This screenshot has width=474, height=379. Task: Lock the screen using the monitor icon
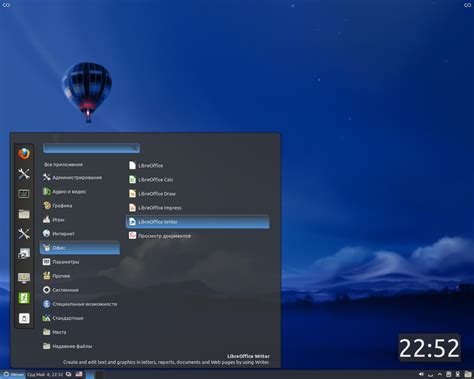point(24,278)
